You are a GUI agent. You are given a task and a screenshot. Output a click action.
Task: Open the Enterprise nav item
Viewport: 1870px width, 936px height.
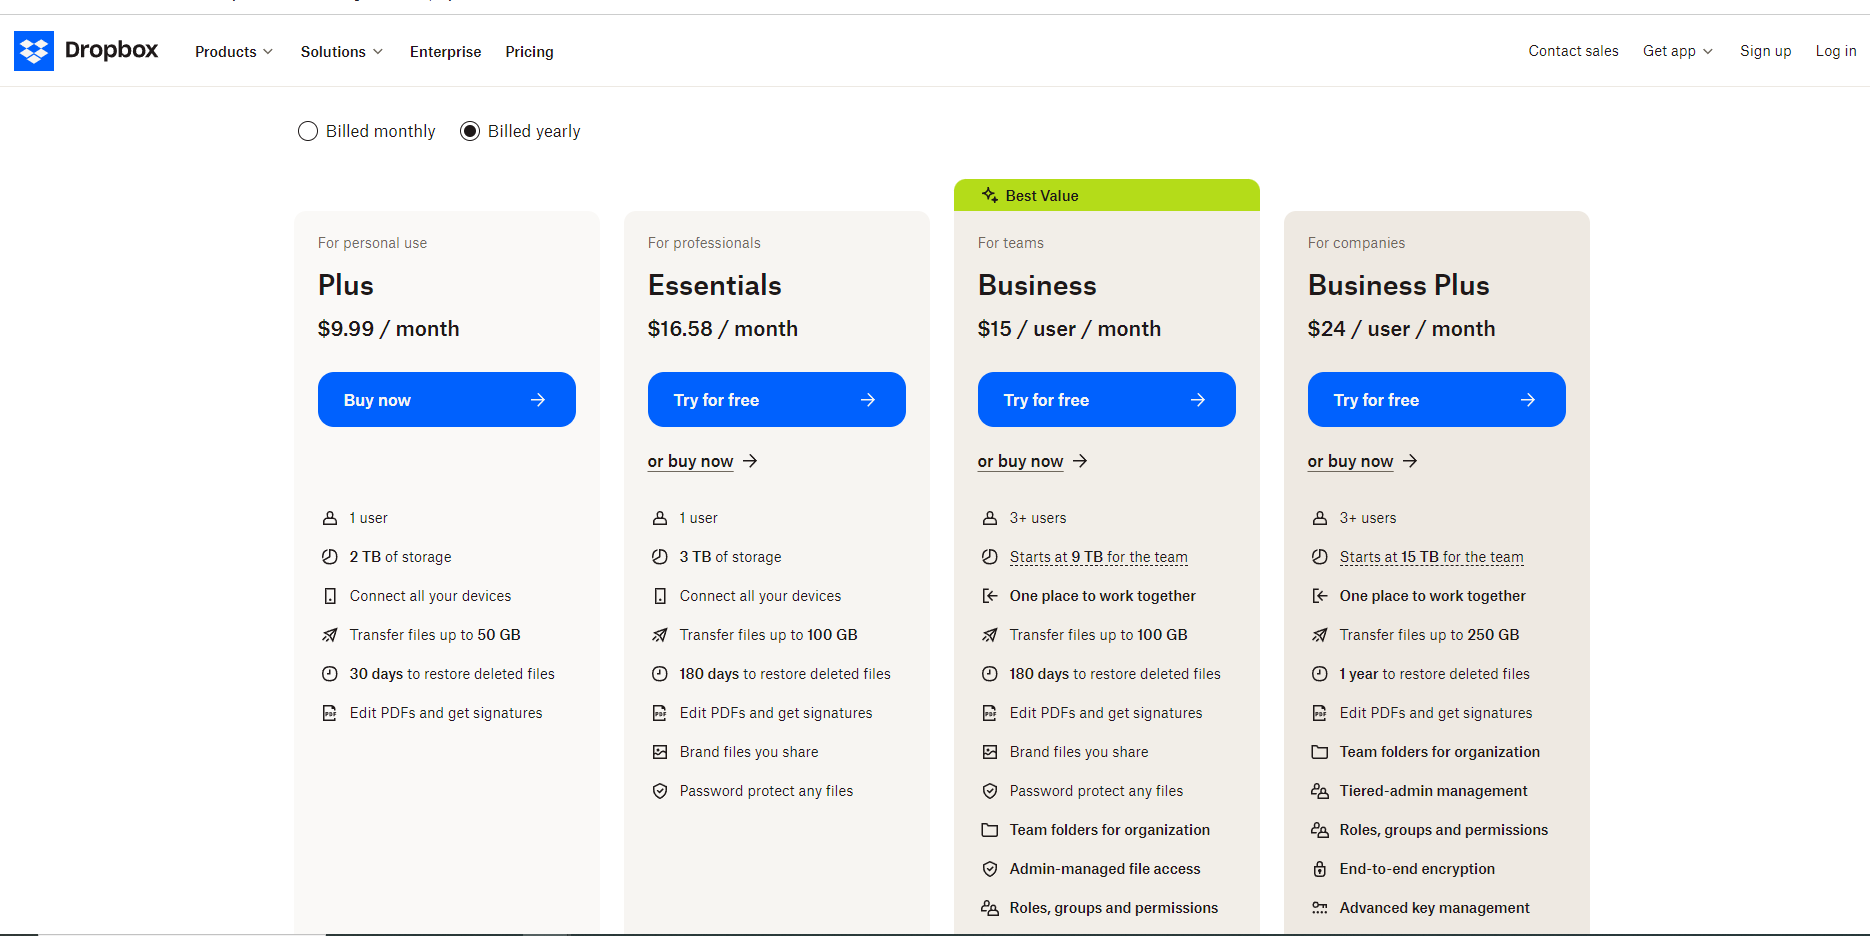point(445,52)
